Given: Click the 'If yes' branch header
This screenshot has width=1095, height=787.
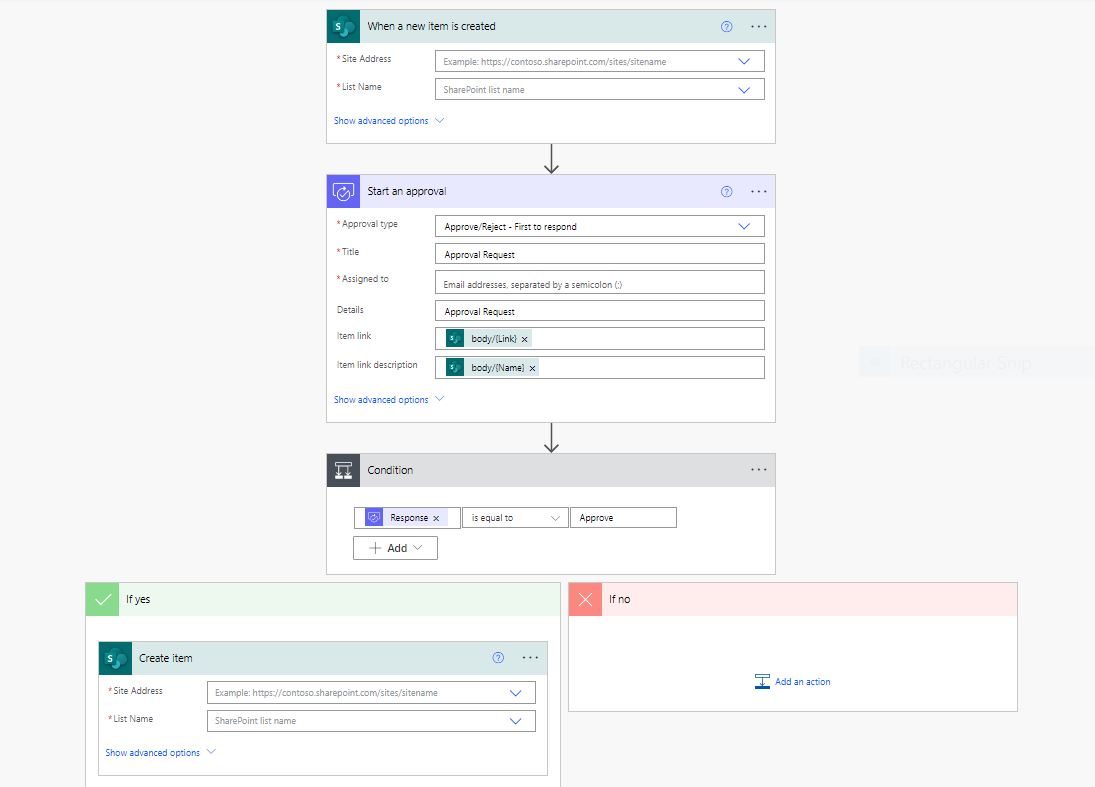Looking at the screenshot, I should (x=323, y=599).
